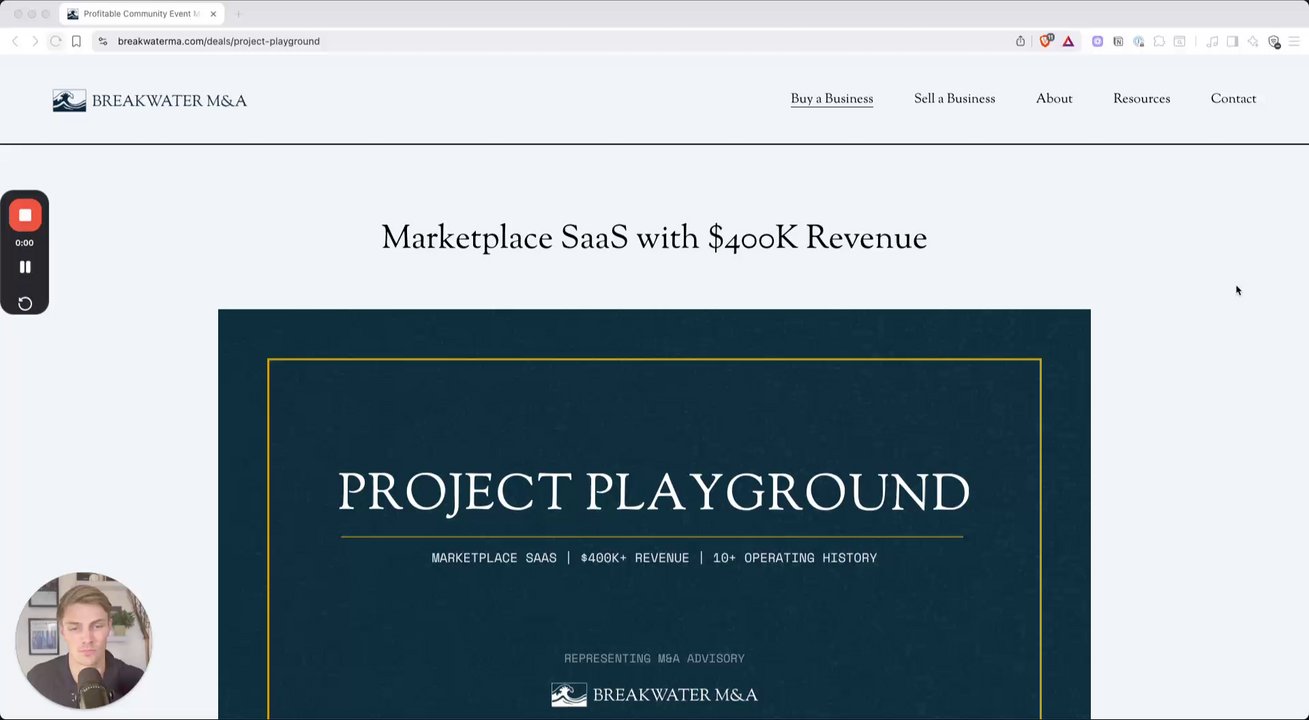Toggle the browser sidebar panel icon
Screen dimensions: 1309x720
tap(1232, 41)
